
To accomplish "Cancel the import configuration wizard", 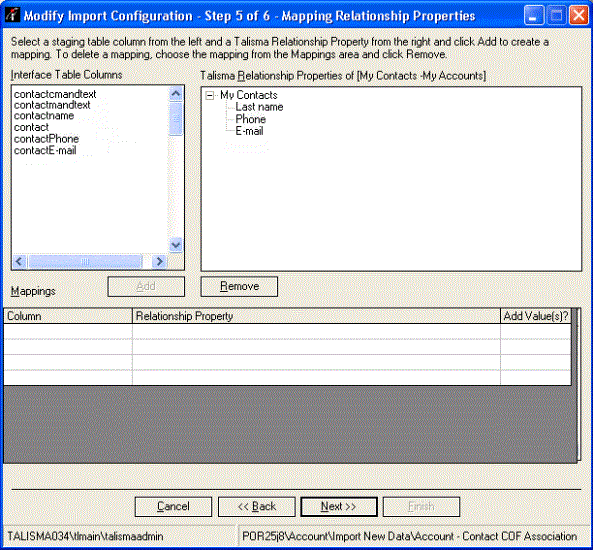I will (x=173, y=506).
